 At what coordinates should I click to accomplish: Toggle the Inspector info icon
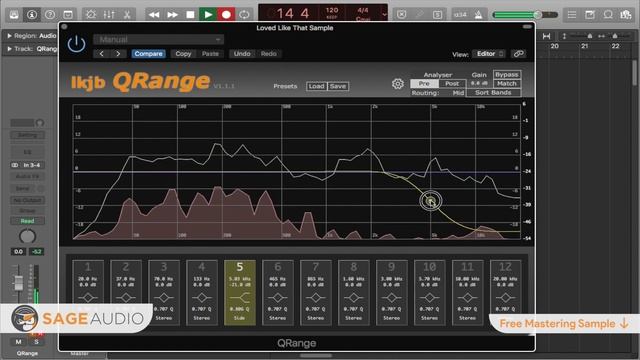pos(32,15)
